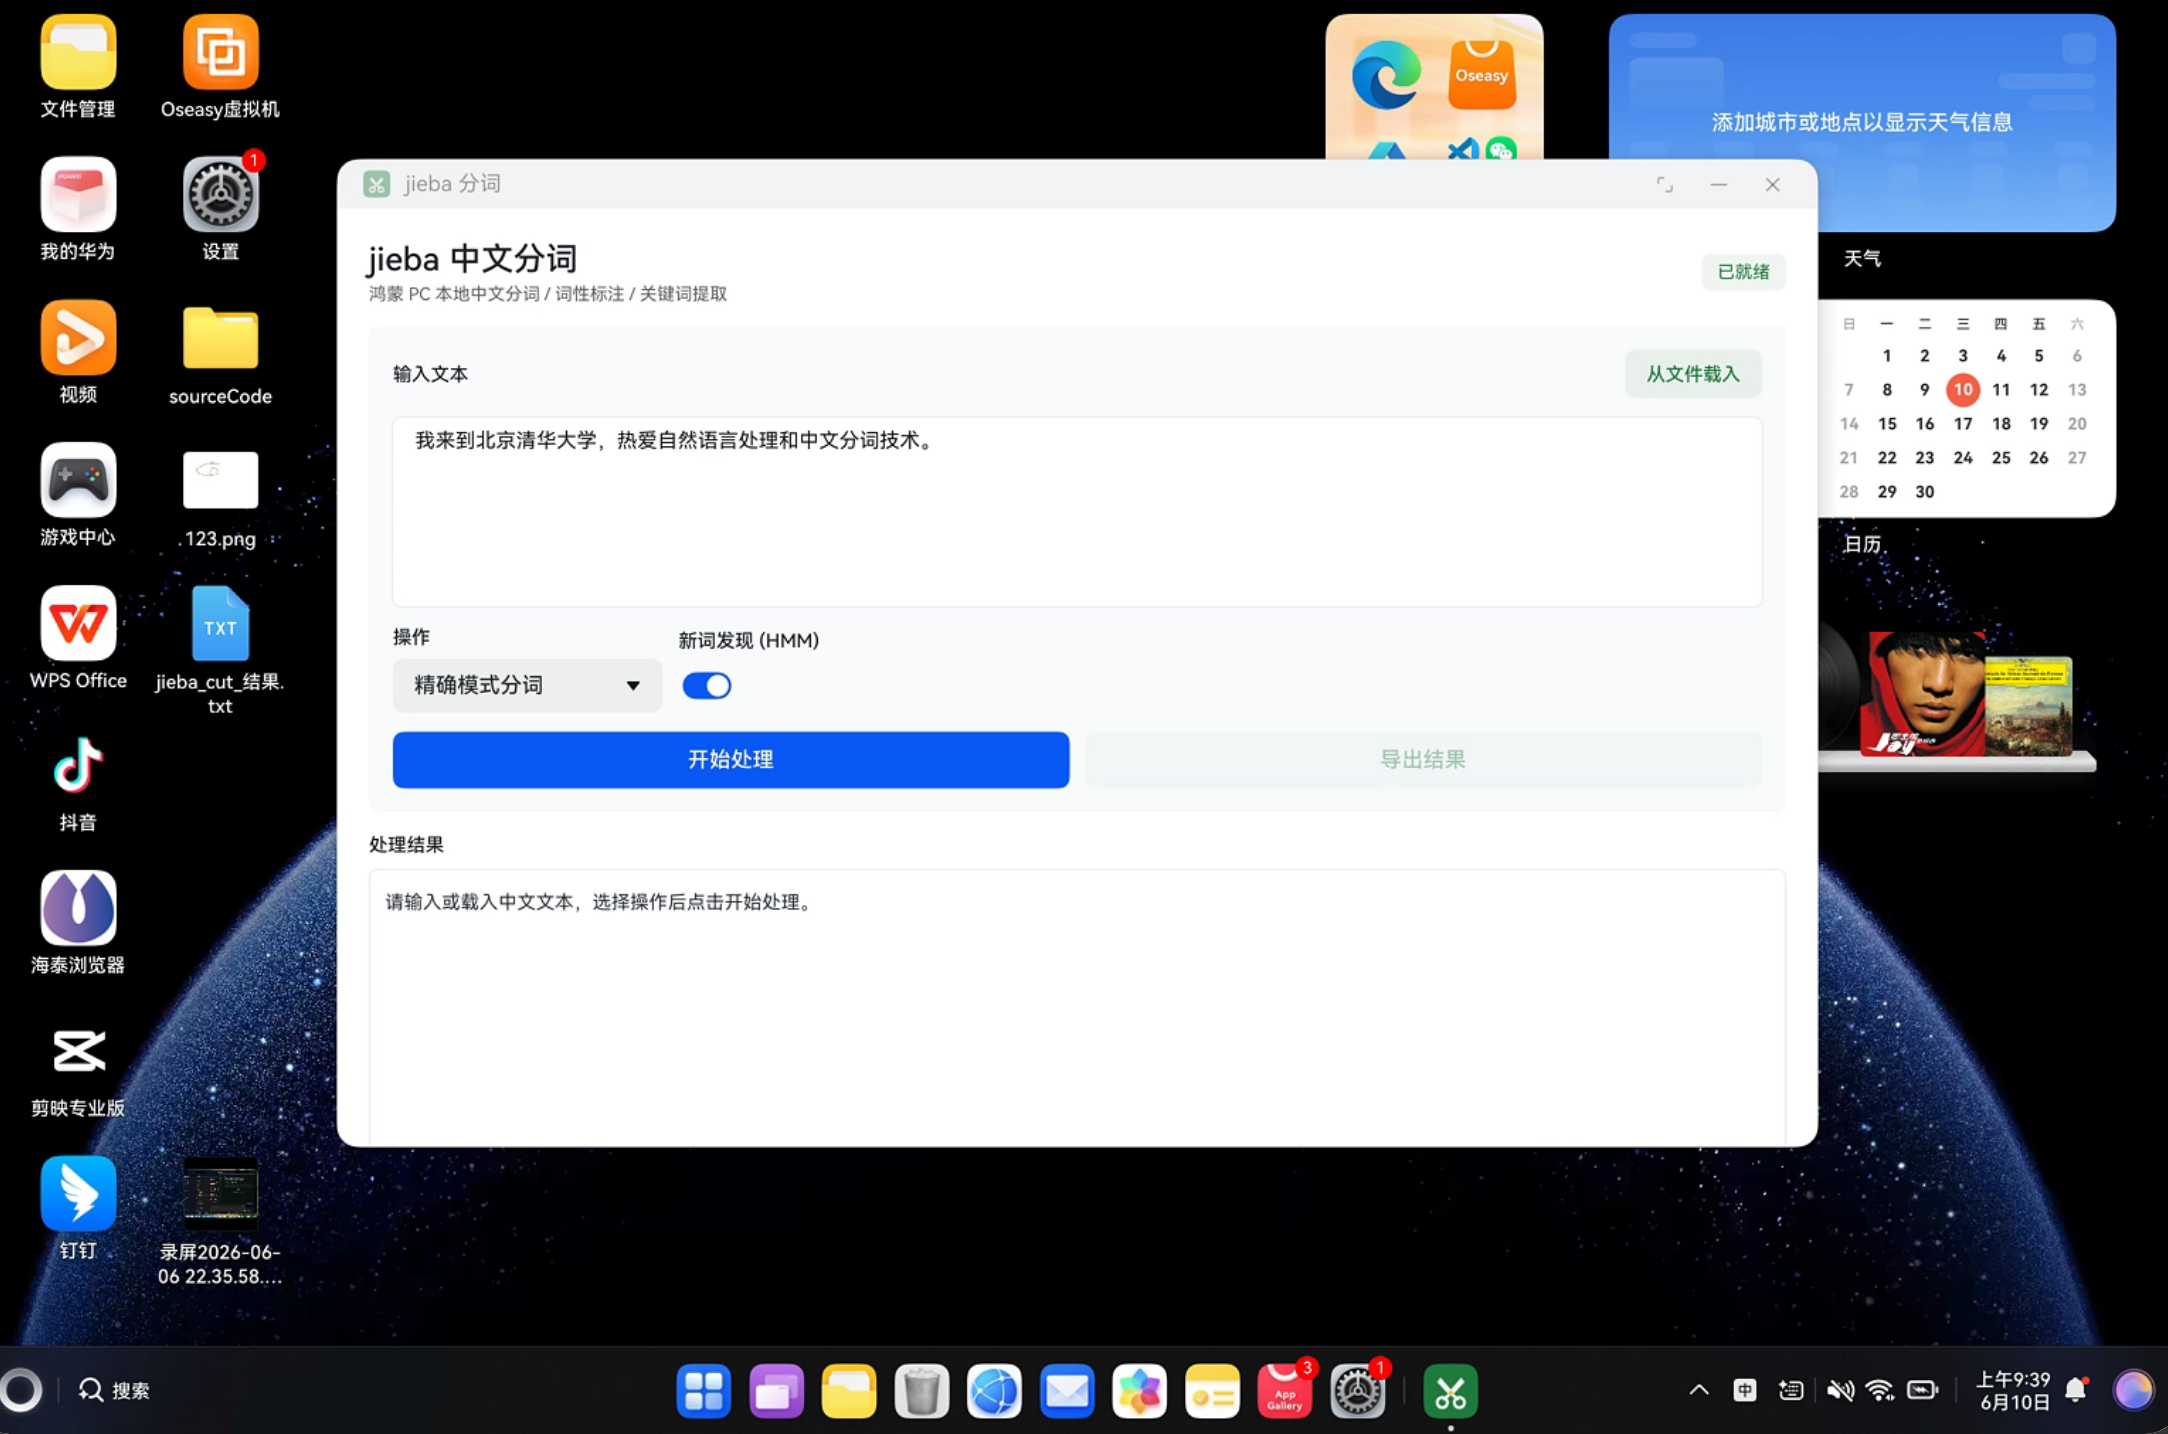This screenshot has height=1434, width=2168.
Task: Click the 搜索 taskbar search
Action: pyautogui.click(x=114, y=1390)
